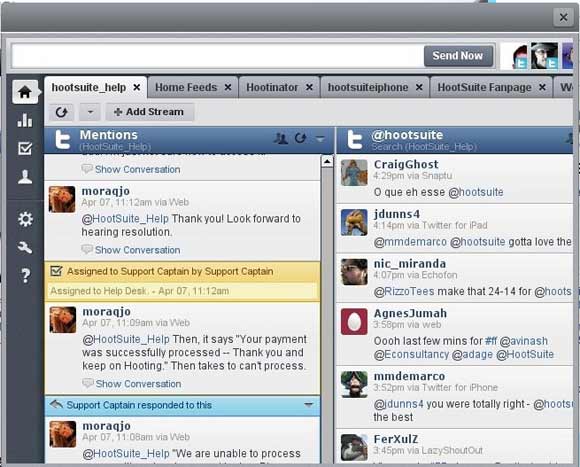The width and height of the screenshot is (580, 467).
Task: Click the refresh all streams button
Action: point(61,112)
